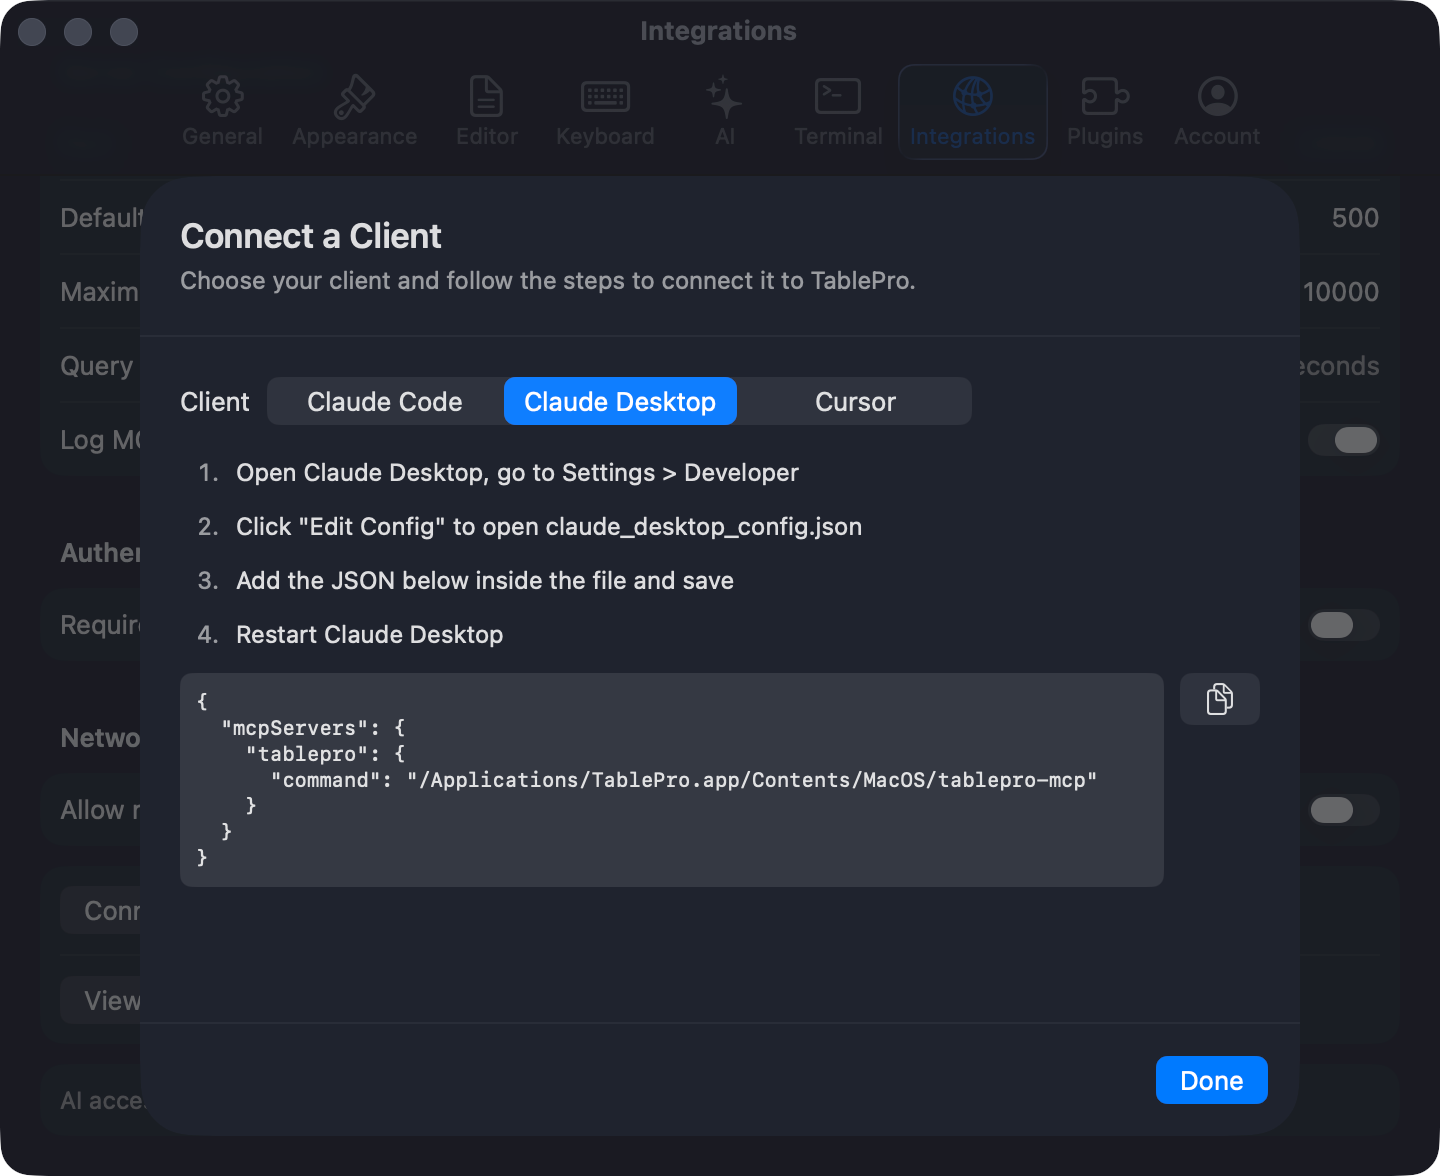Click the red close window button
1440x1176 pixels.
[32, 32]
